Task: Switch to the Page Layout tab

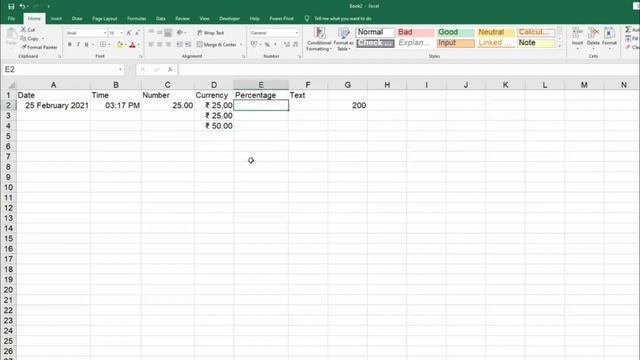Action: [104, 18]
